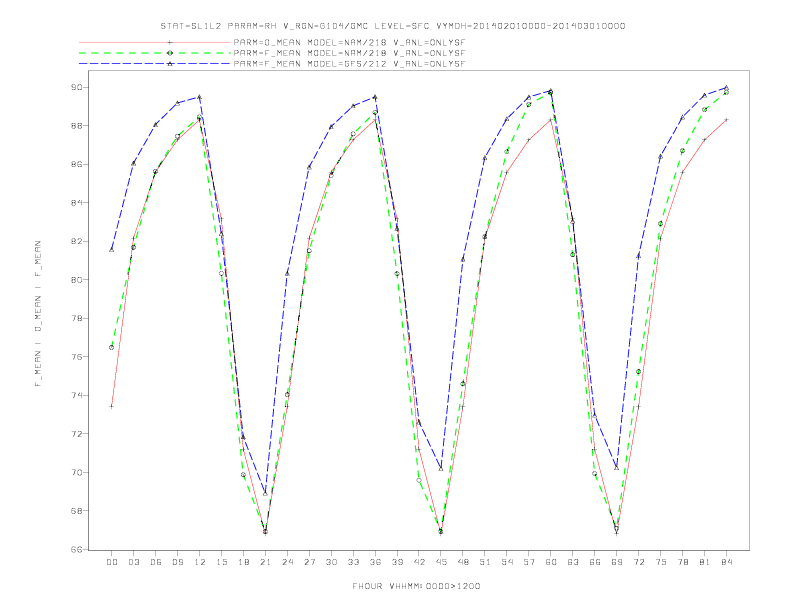Click the y-axis tick label 70

tap(76, 472)
